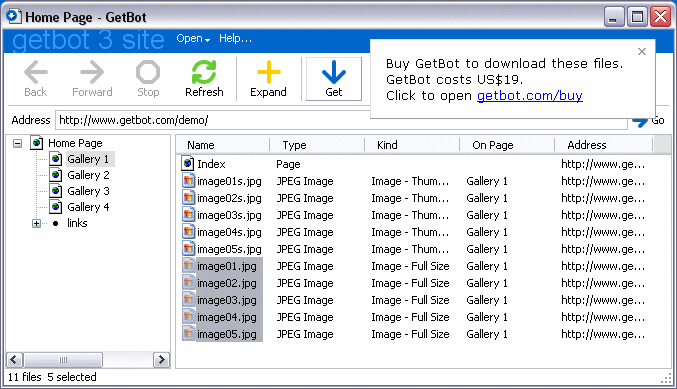This screenshot has width=677, height=389.
Task: Click tree panel scrollbar left arrow
Action: pyautogui.click(x=14, y=360)
